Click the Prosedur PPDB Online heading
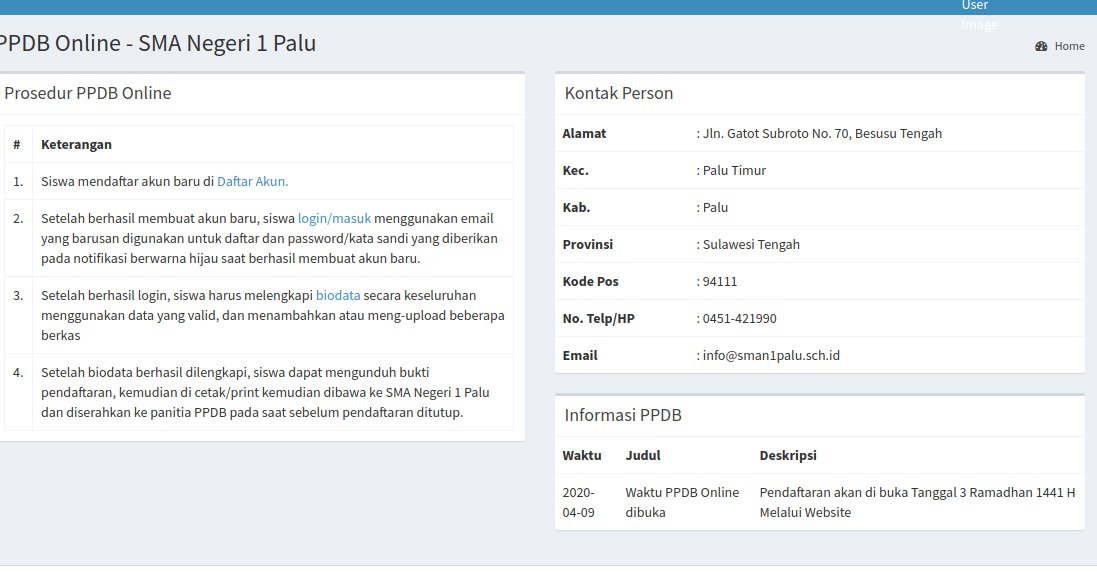This screenshot has width=1097, height=576. point(87,93)
